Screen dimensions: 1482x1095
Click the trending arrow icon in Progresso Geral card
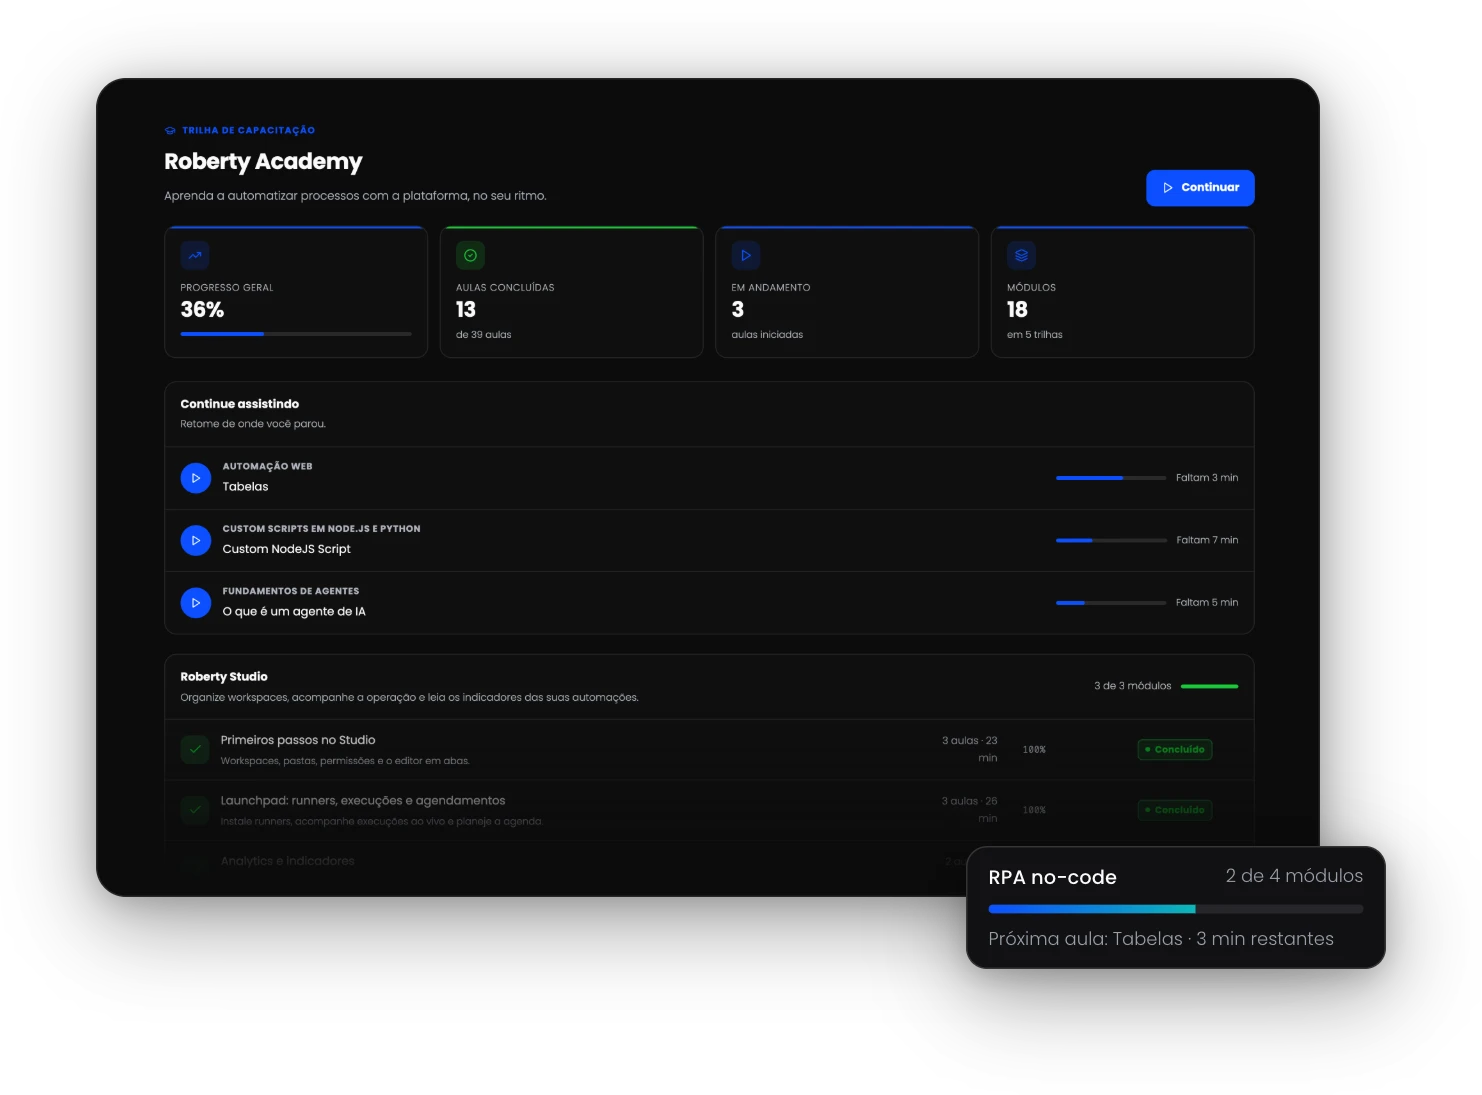pos(195,255)
